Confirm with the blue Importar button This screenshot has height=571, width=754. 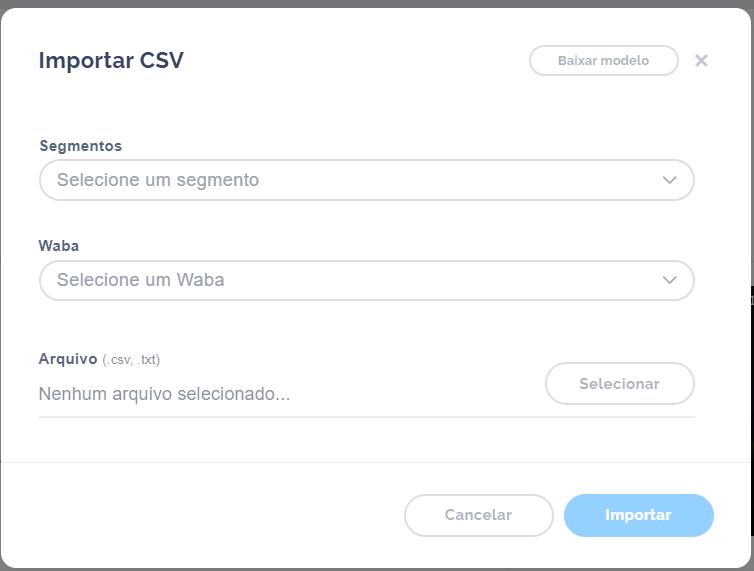coord(638,515)
